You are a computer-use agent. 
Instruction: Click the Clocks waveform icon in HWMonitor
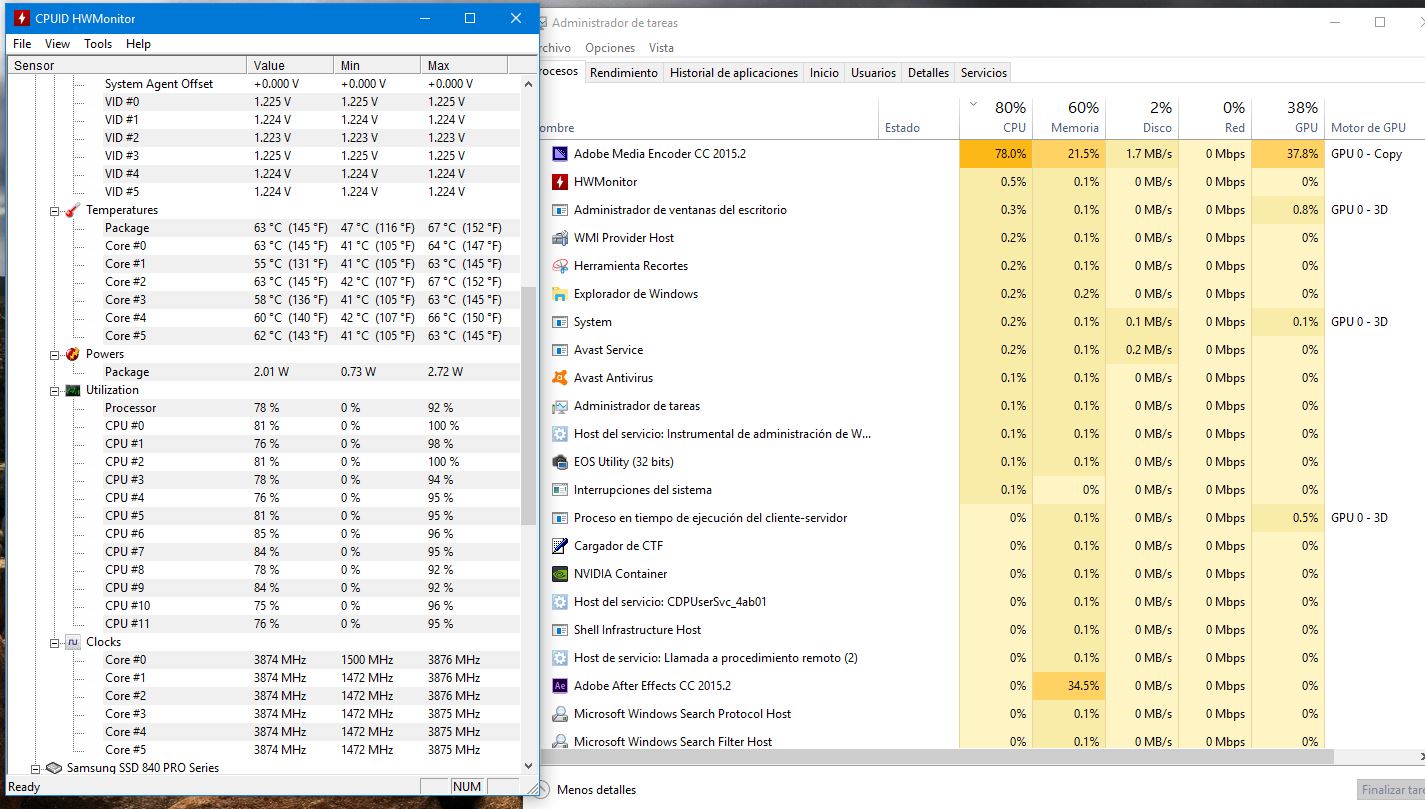[73, 642]
